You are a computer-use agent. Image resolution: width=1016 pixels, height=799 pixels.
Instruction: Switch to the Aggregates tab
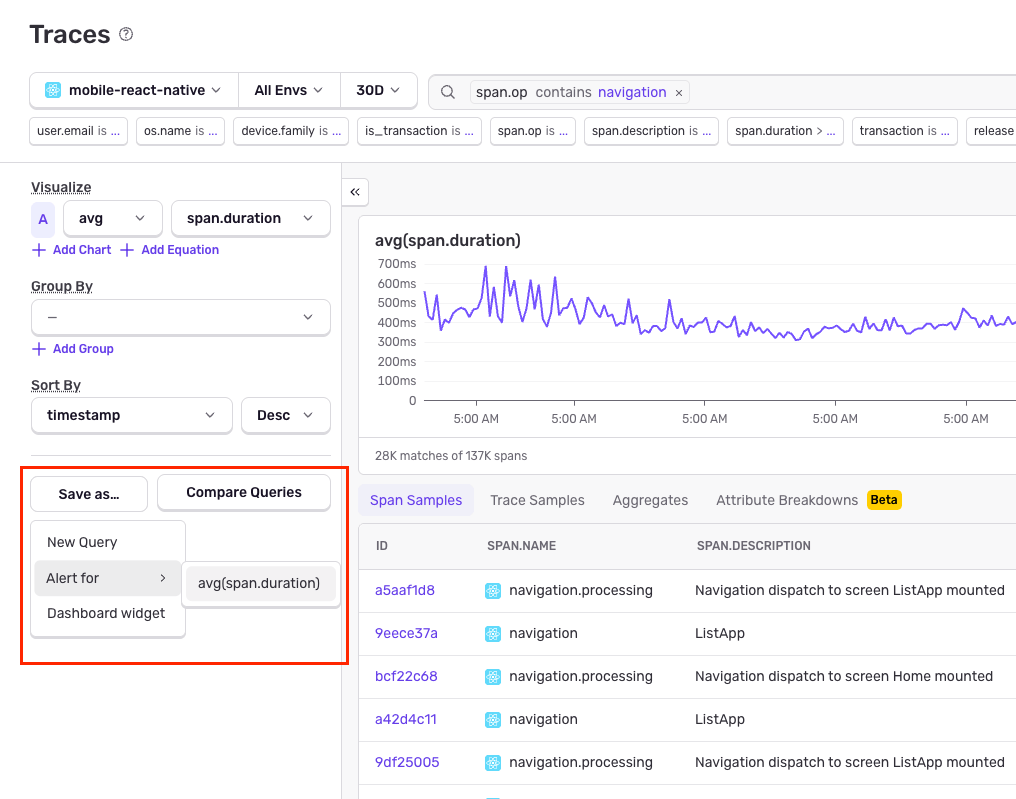tap(650, 500)
